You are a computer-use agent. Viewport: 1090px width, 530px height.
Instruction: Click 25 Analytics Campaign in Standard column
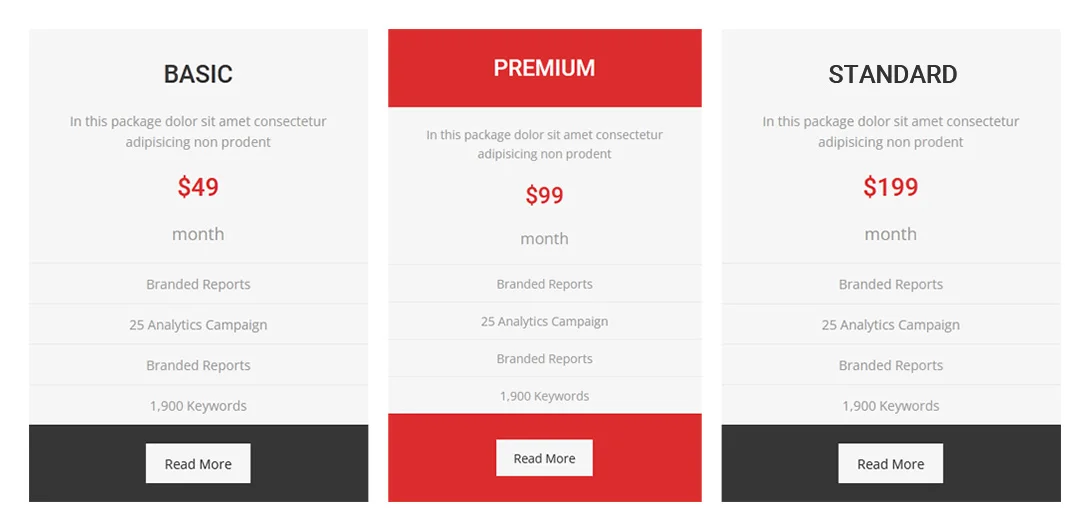coord(890,325)
